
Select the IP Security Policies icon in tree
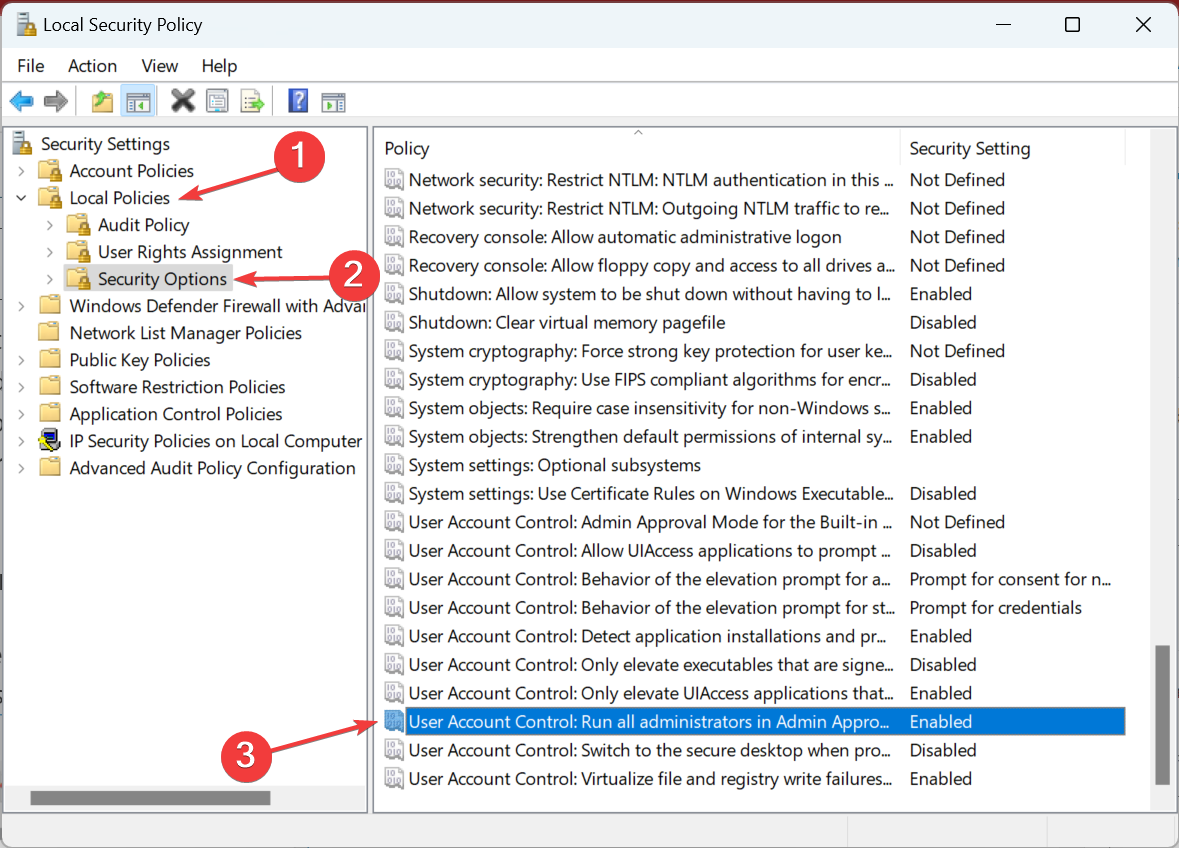pos(49,441)
